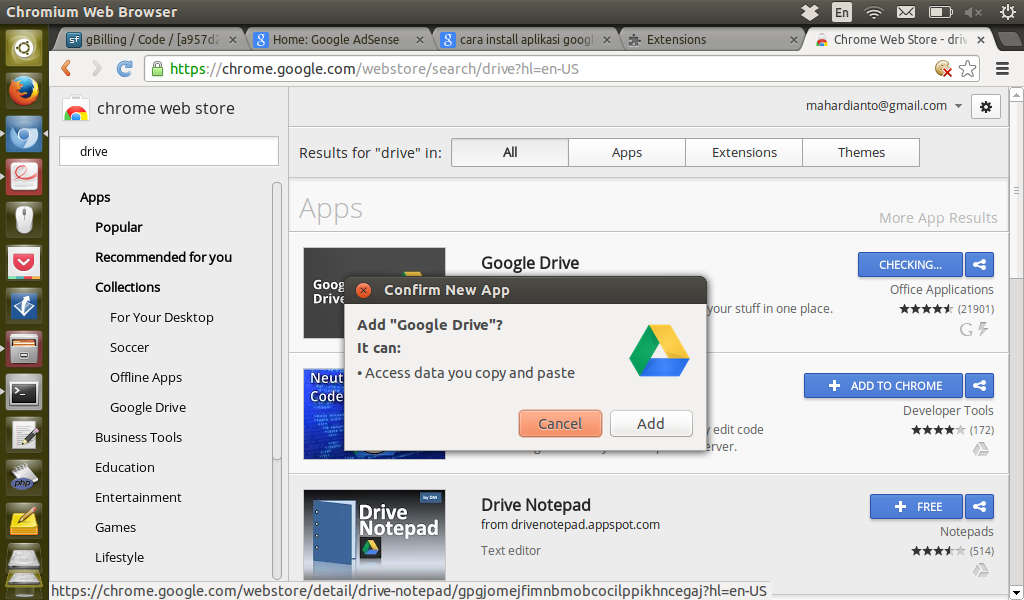The image size is (1024, 600).
Task: Share the Drive Notepad listing
Action: [x=980, y=506]
